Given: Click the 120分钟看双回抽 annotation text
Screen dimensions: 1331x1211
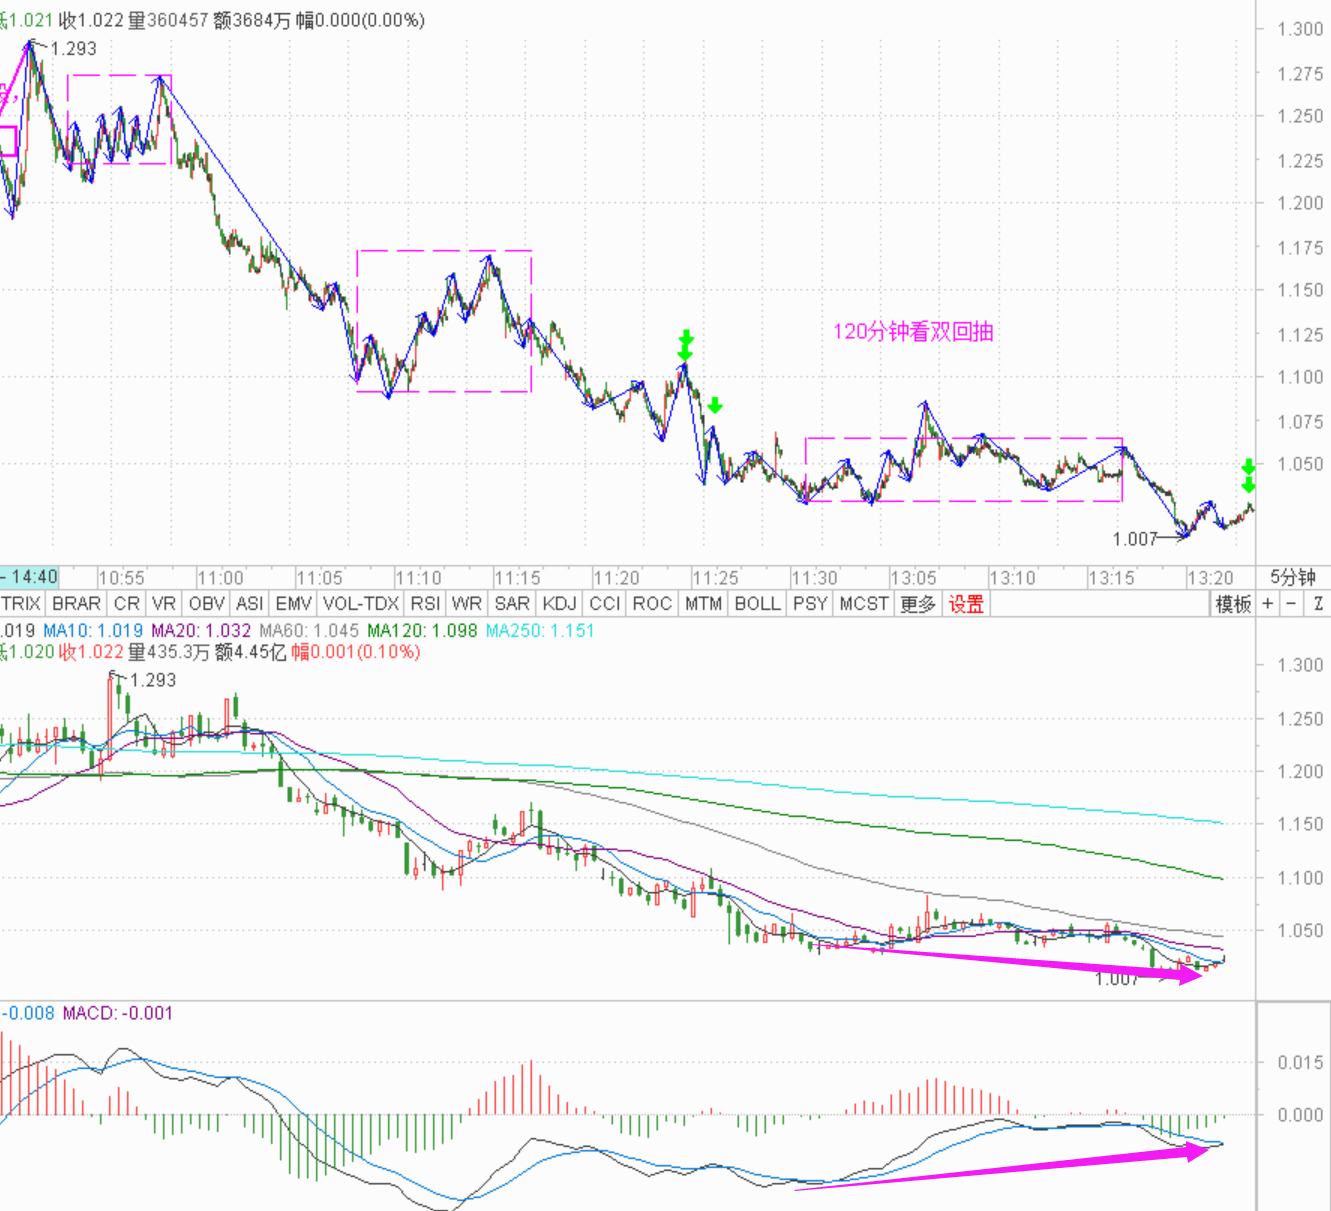Looking at the screenshot, I should tap(913, 332).
